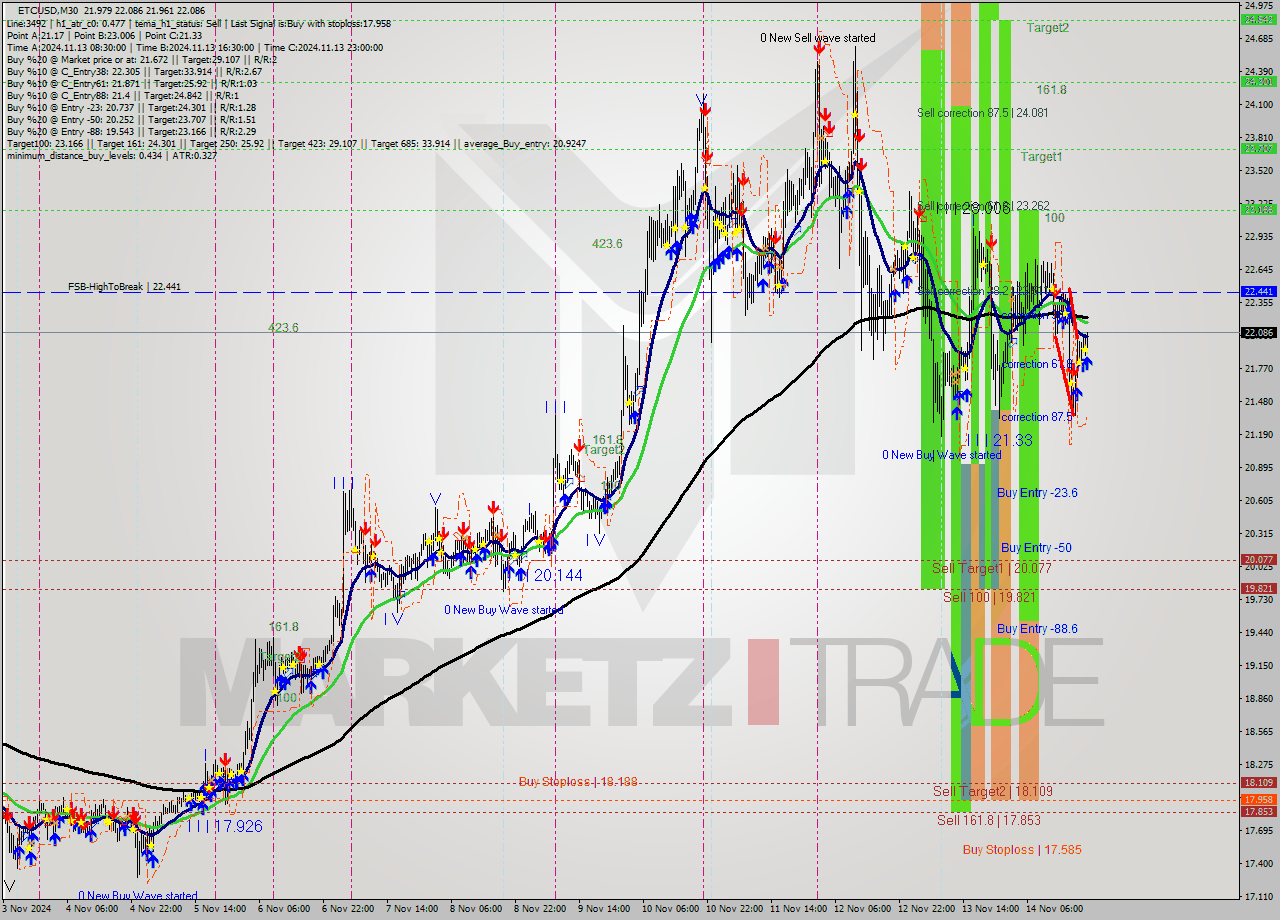Click red price tag 19.821

(x=1258, y=589)
